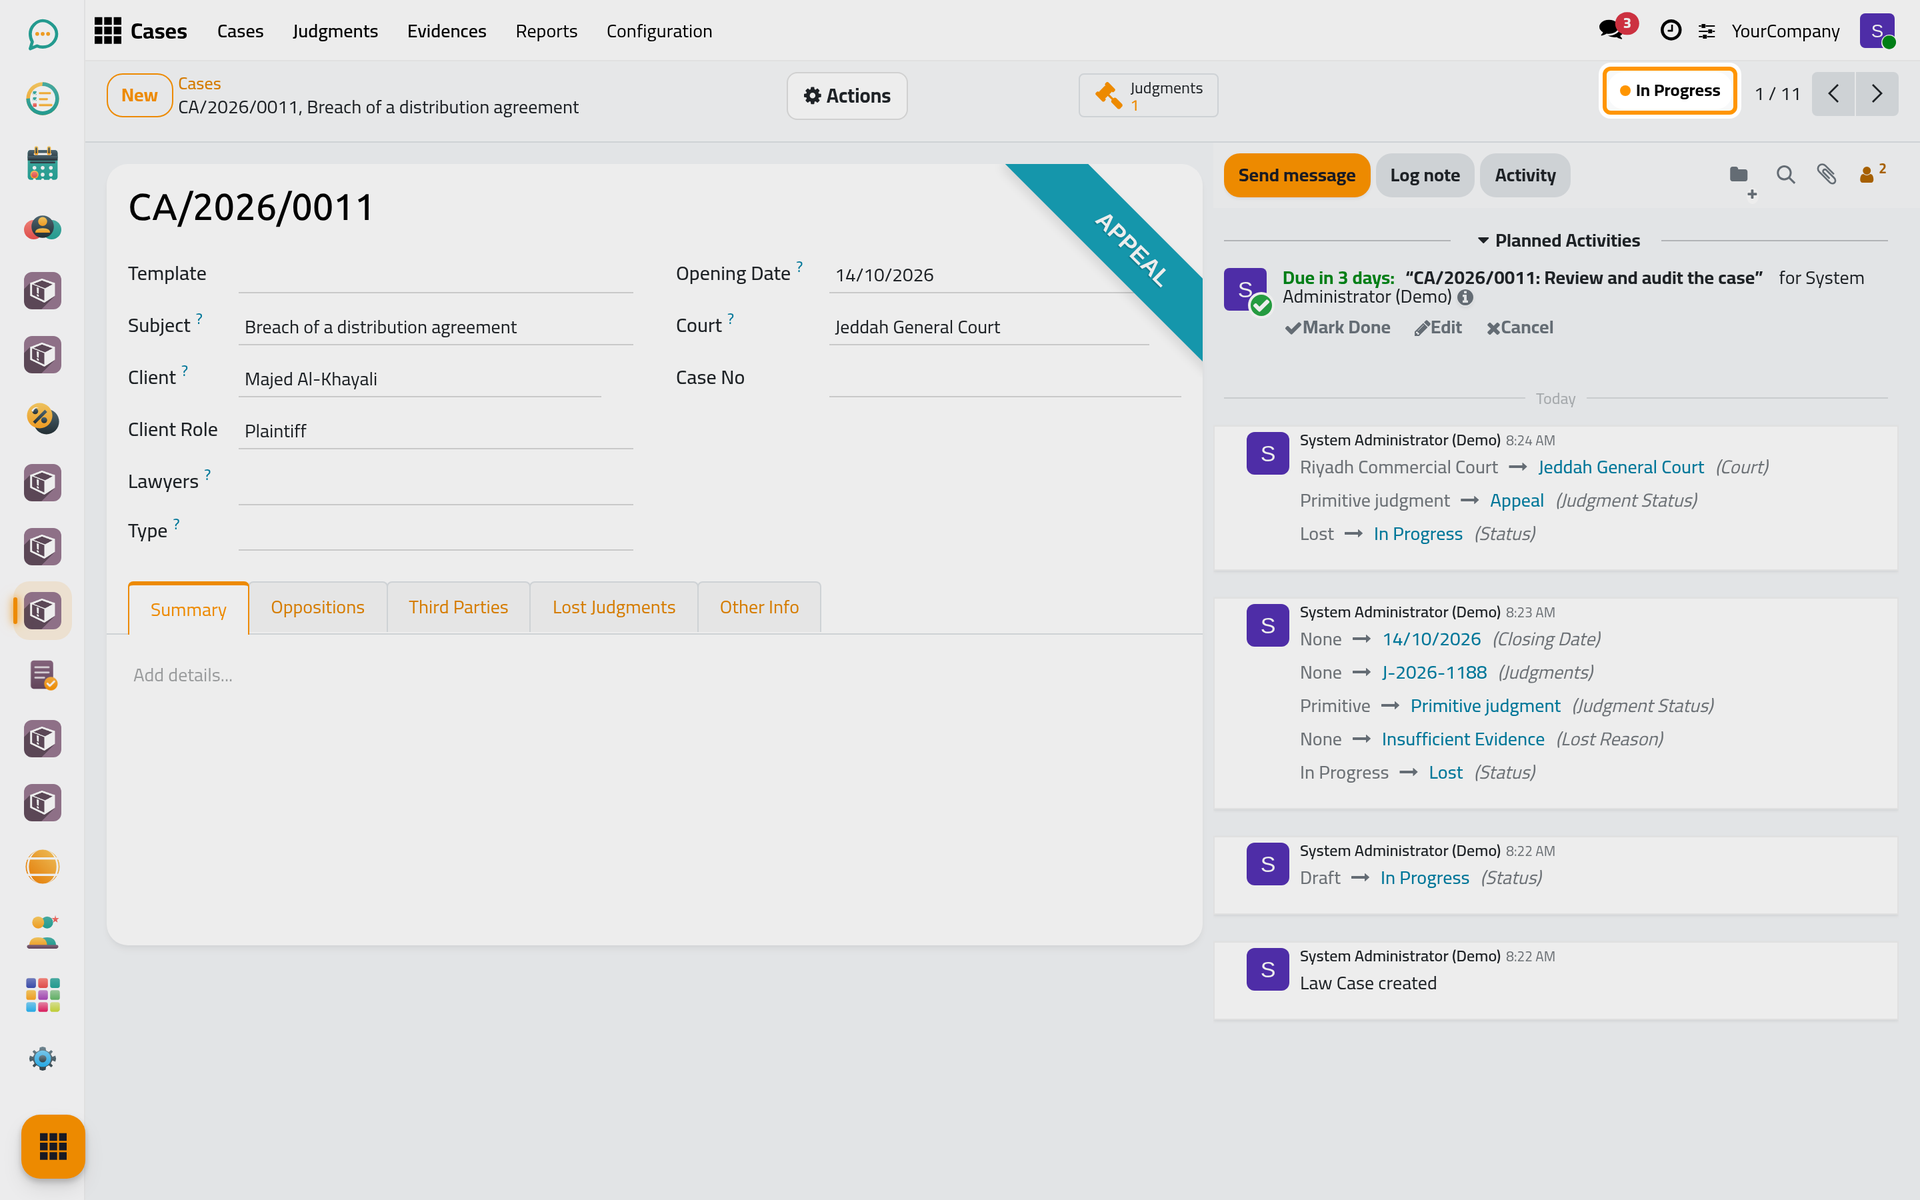Open the Client field dropdown
The image size is (1920, 1200).
[419, 379]
